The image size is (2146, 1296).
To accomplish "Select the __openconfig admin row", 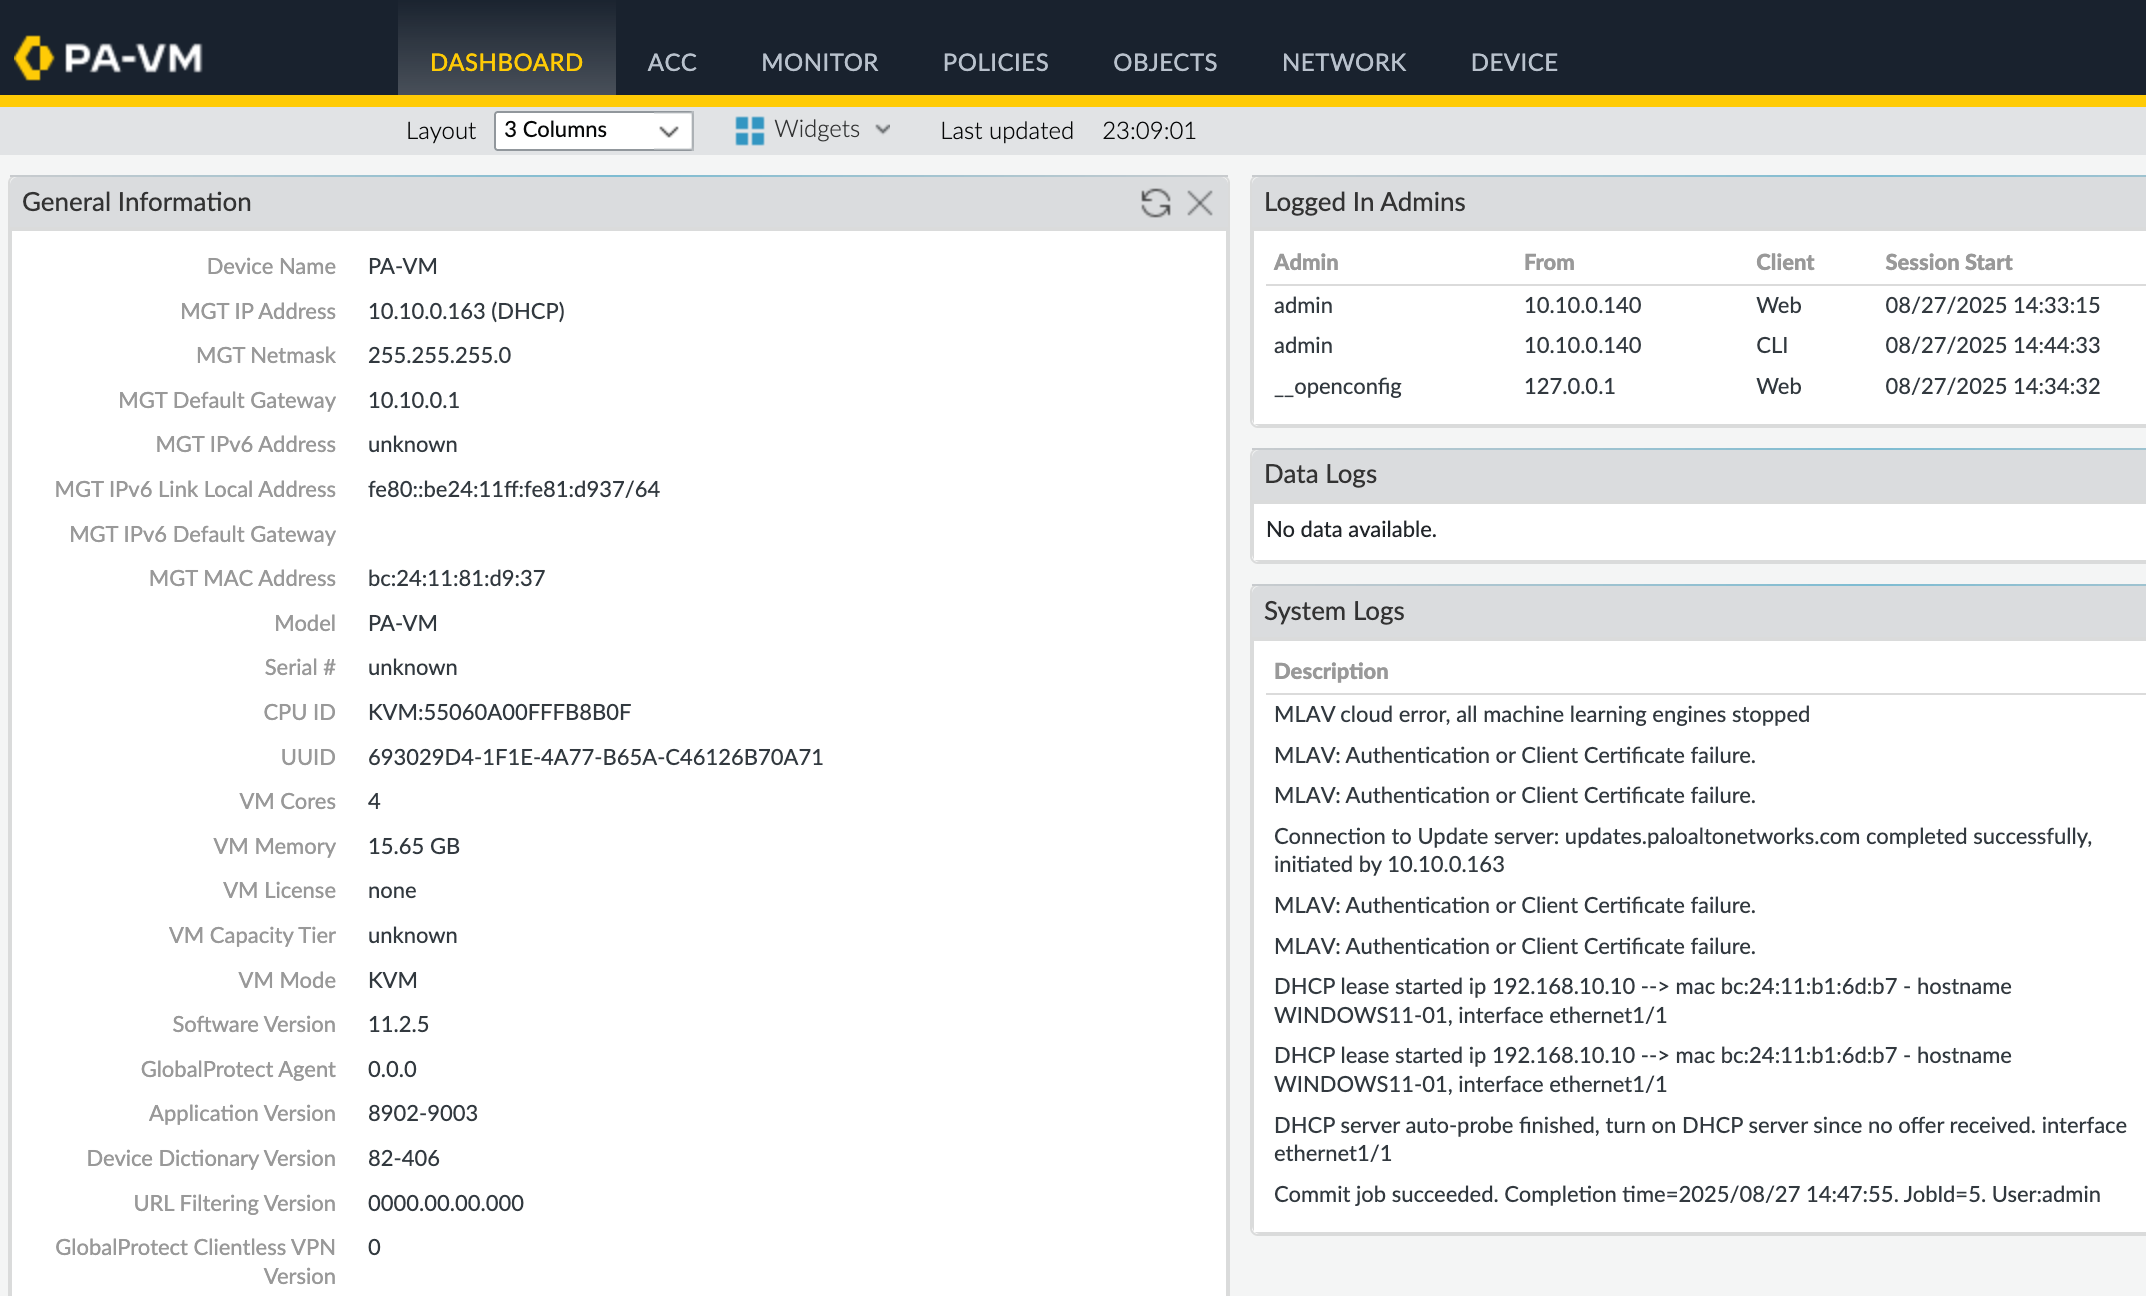I will (x=1338, y=386).
